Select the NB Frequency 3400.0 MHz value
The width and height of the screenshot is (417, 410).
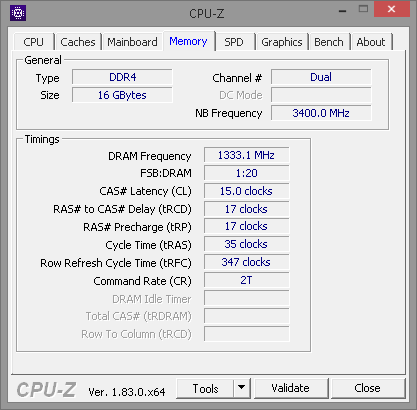click(x=321, y=113)
